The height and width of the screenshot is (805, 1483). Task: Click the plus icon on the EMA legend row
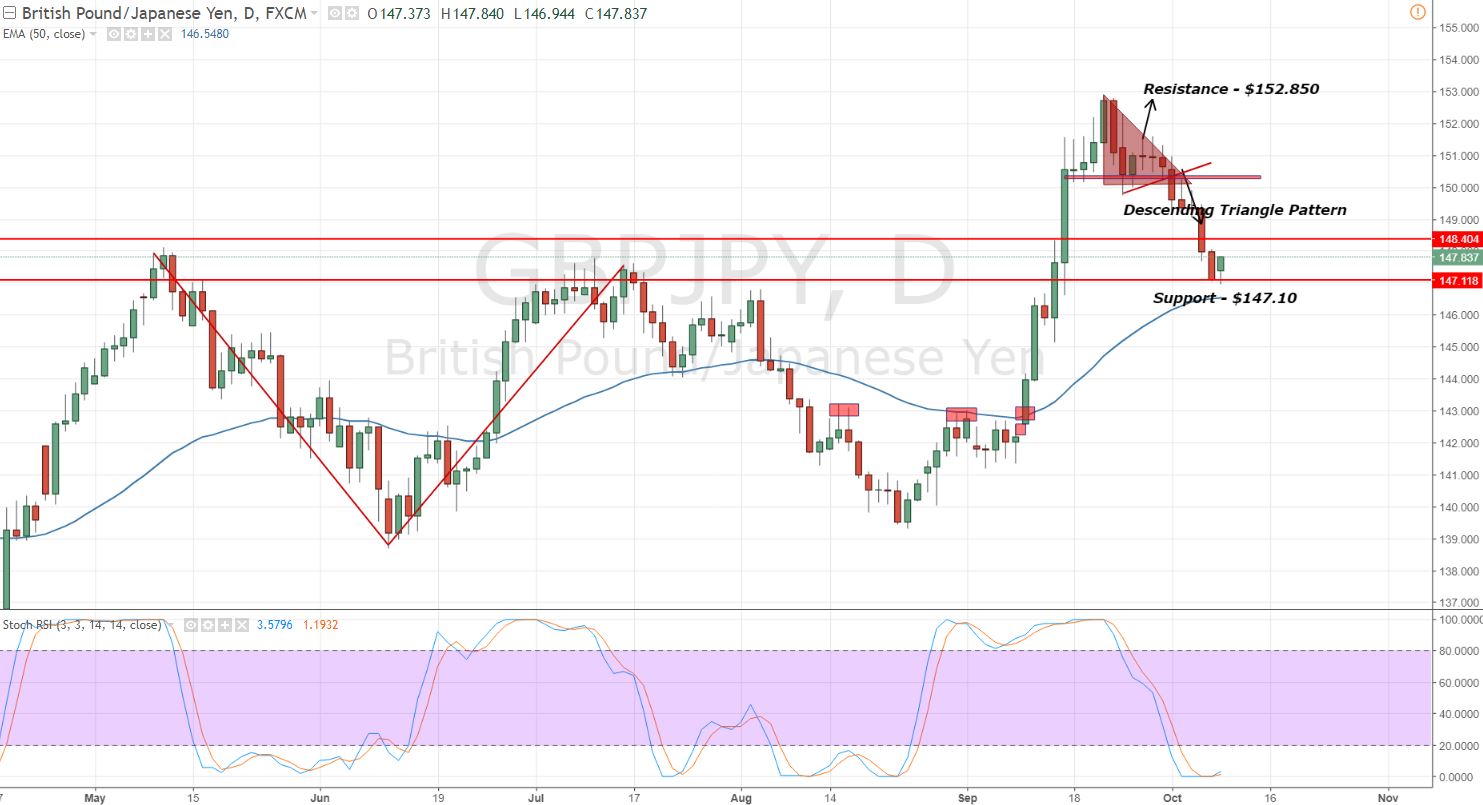(x=149, y=33)
